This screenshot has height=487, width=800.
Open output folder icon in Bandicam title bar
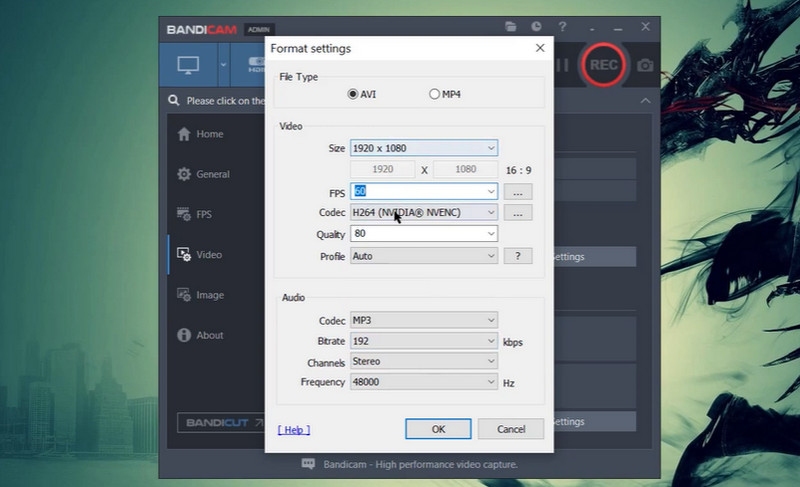(511, 27)
